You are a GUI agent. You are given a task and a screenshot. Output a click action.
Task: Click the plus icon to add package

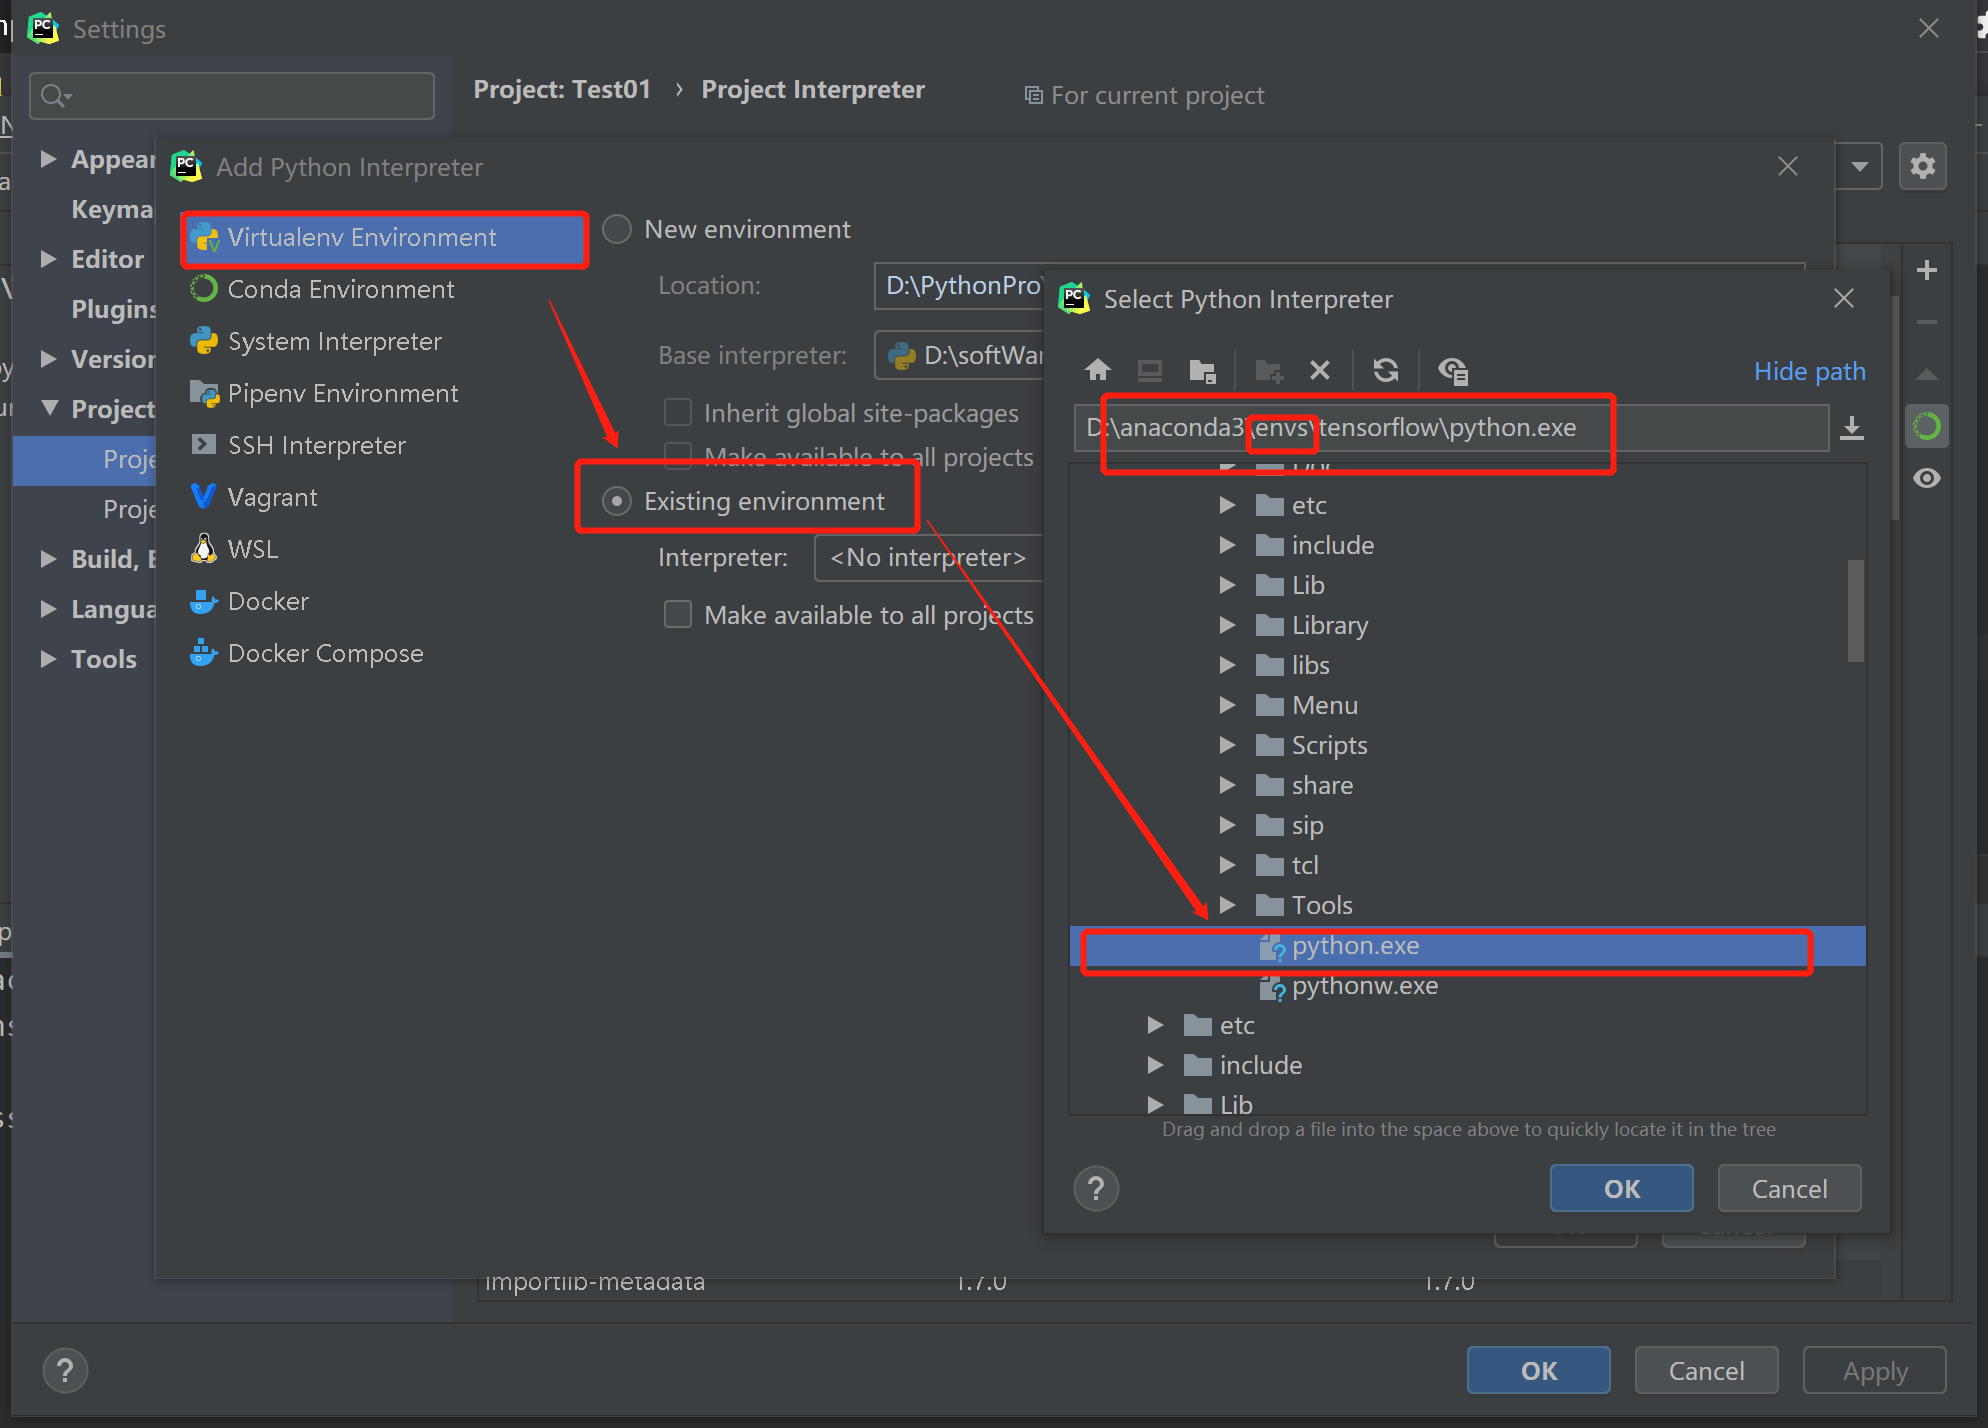[1926, 270]
